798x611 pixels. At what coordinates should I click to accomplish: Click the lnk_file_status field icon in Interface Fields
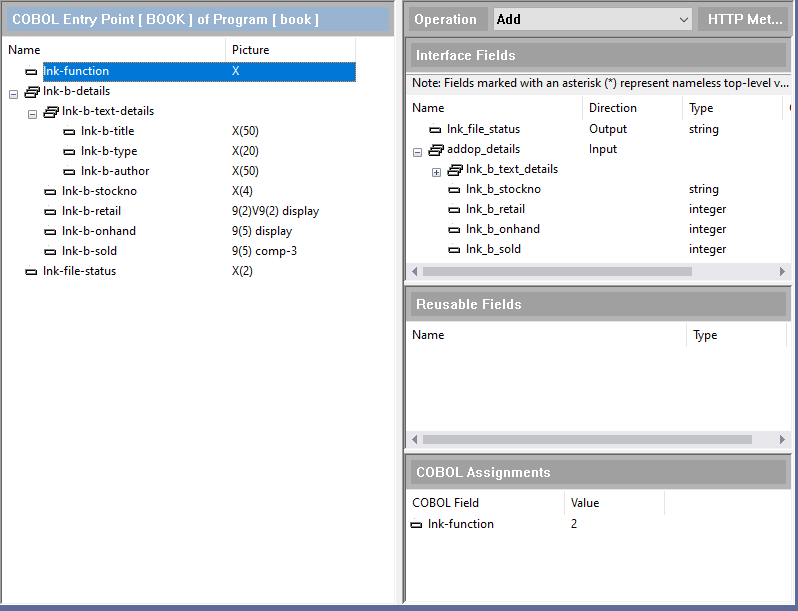pyautogui.click(x=435, y=130)
